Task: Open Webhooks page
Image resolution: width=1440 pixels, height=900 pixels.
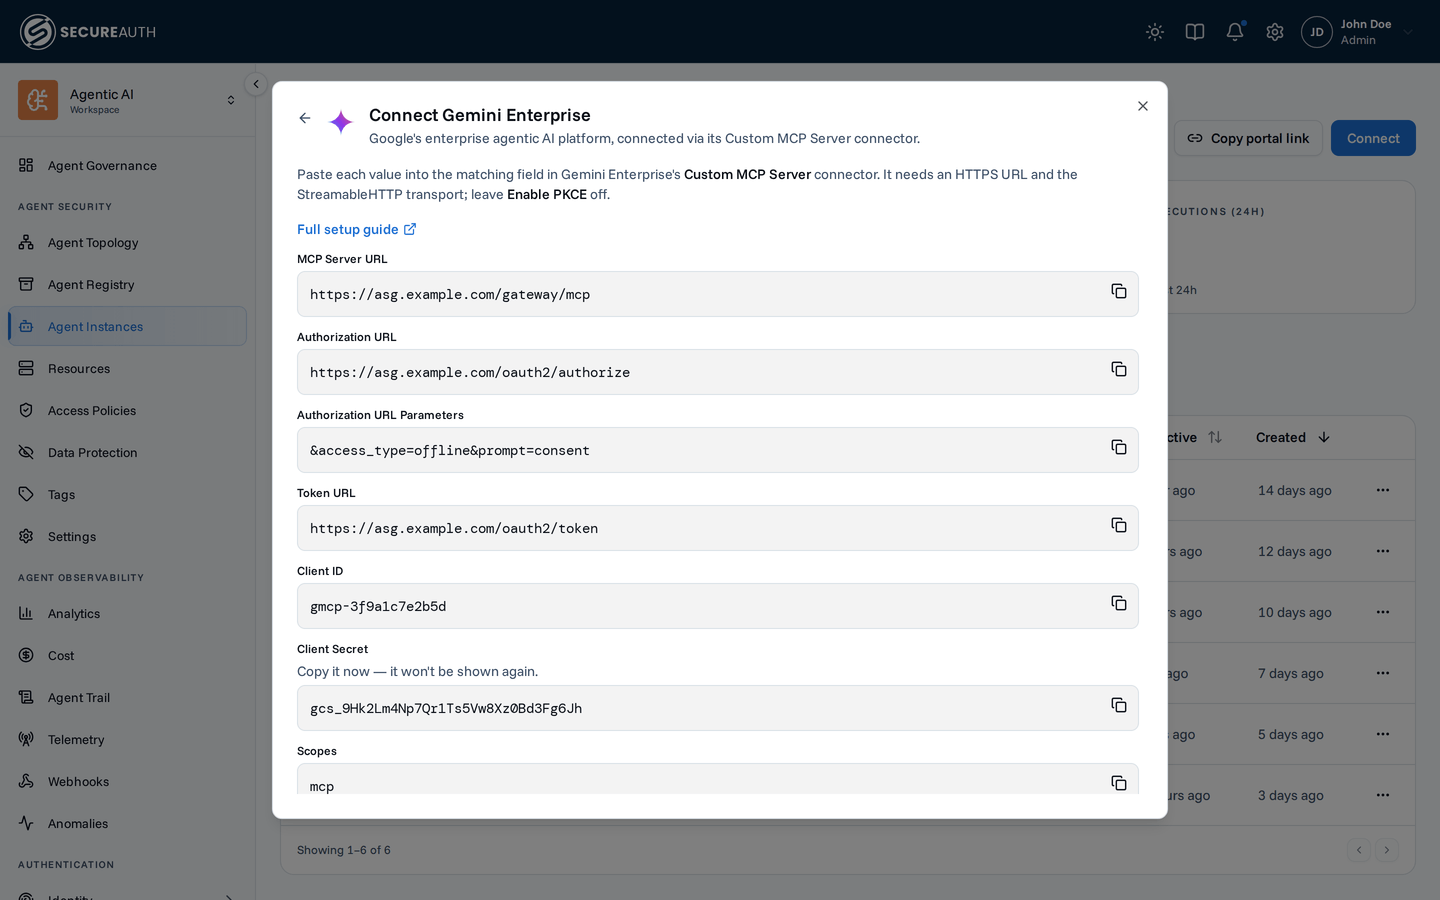Action: [x=127, y=781]
